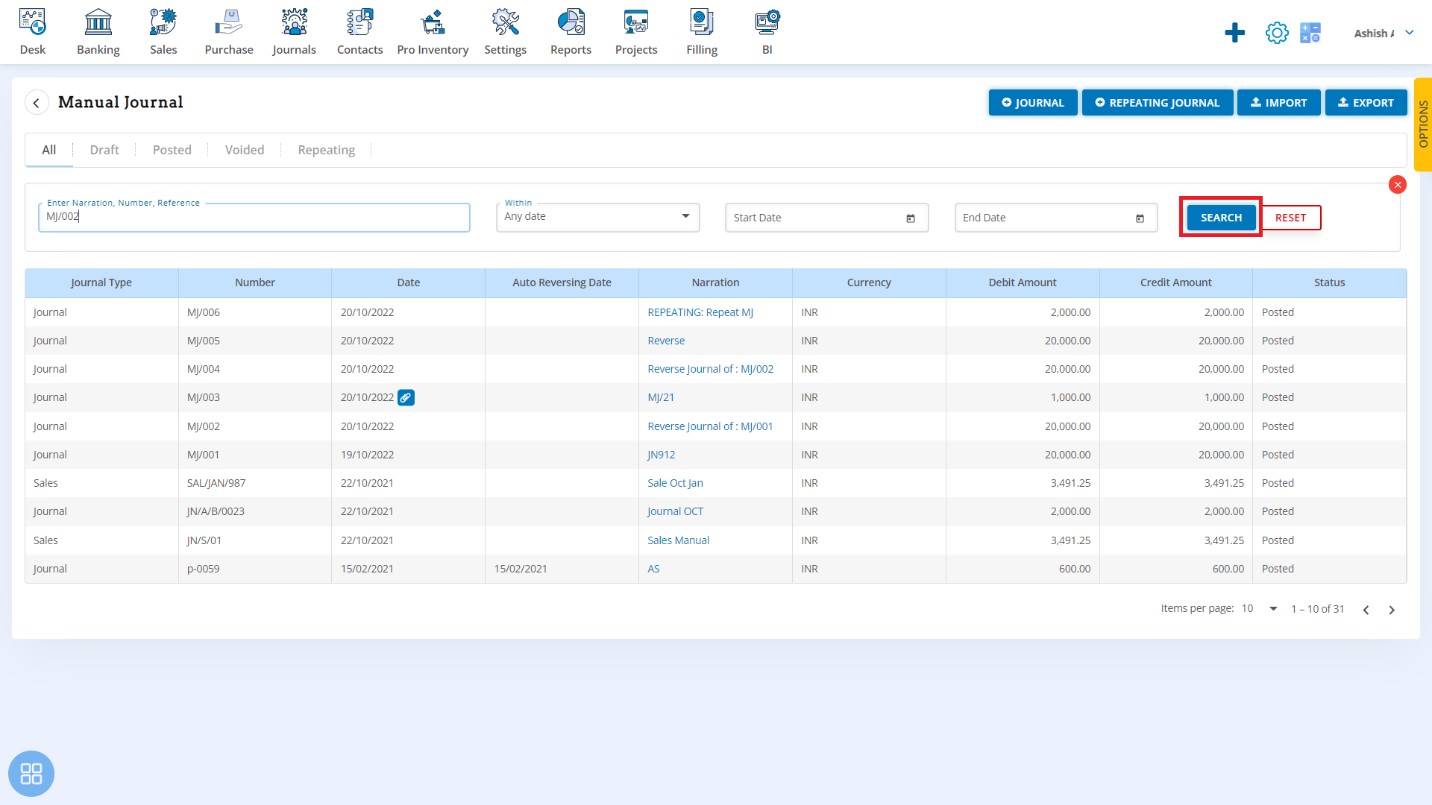Open the Items per page dropdown
Viewport: 1432px width, 805px height.
pyautogui.click(x=1260, y=608)
